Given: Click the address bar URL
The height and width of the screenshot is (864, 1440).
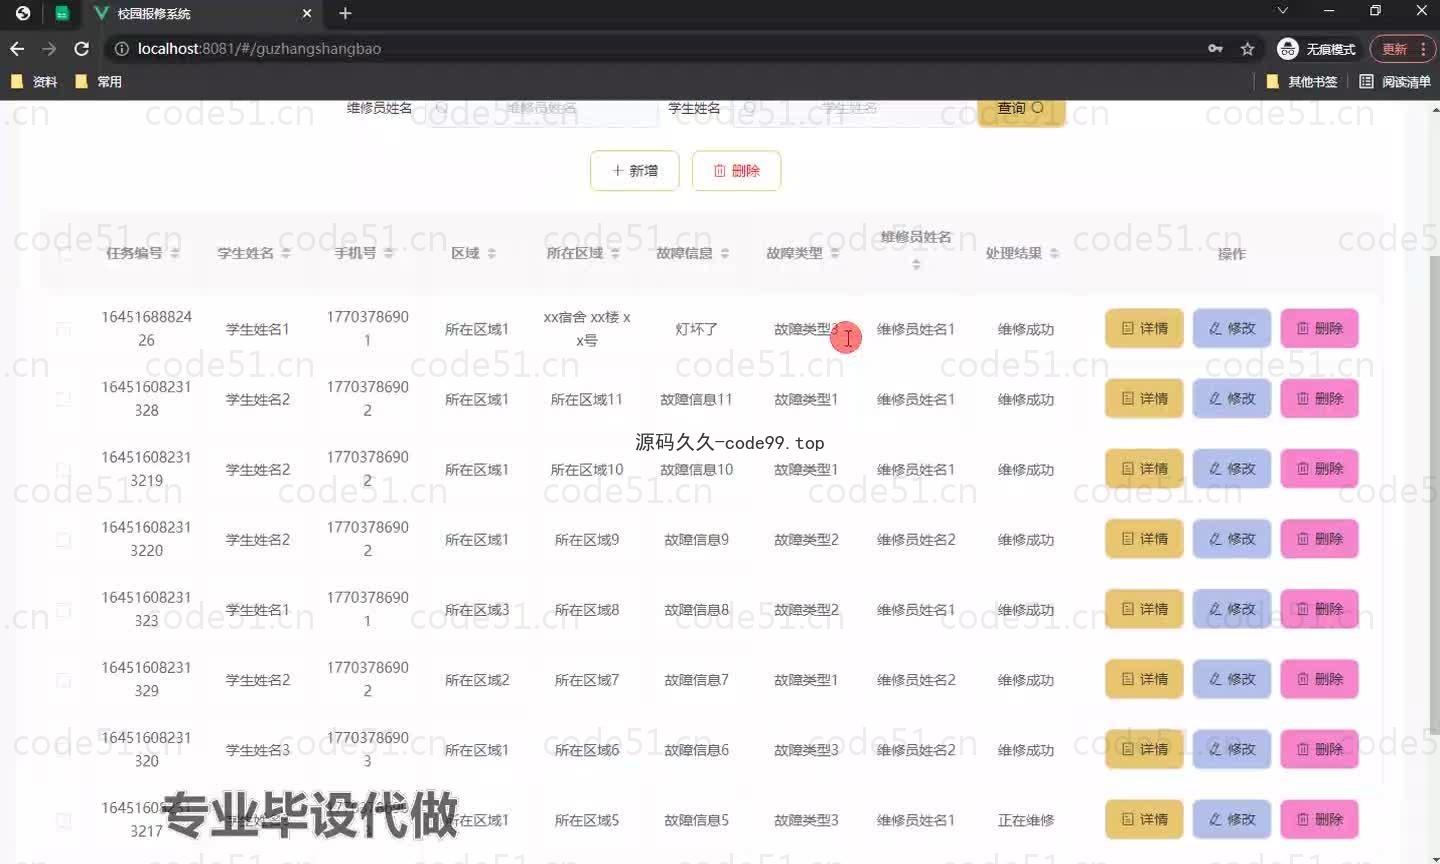Looking at the screenshot, I should (x=260, y=48).
